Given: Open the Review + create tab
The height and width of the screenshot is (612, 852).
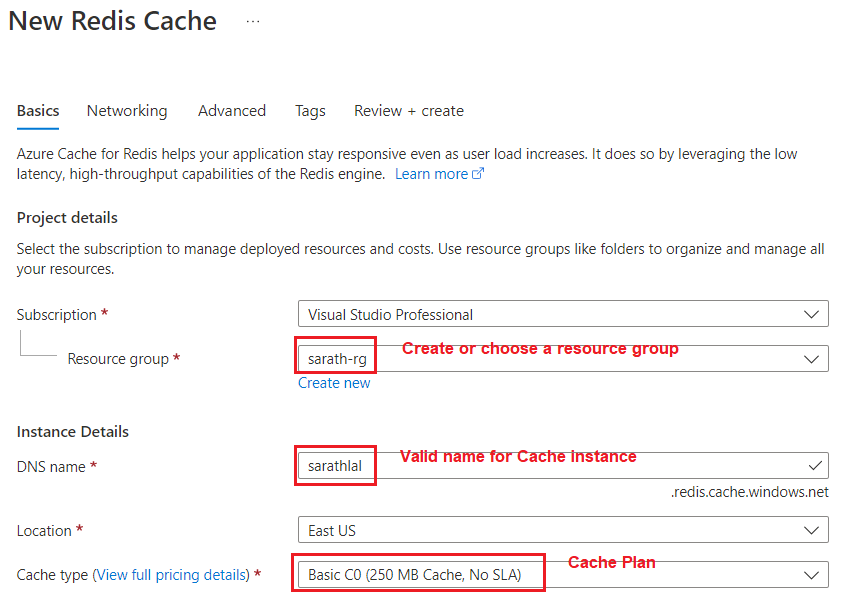Looking at the screenshot, I should pyautogui.click(x=408, y=111).
